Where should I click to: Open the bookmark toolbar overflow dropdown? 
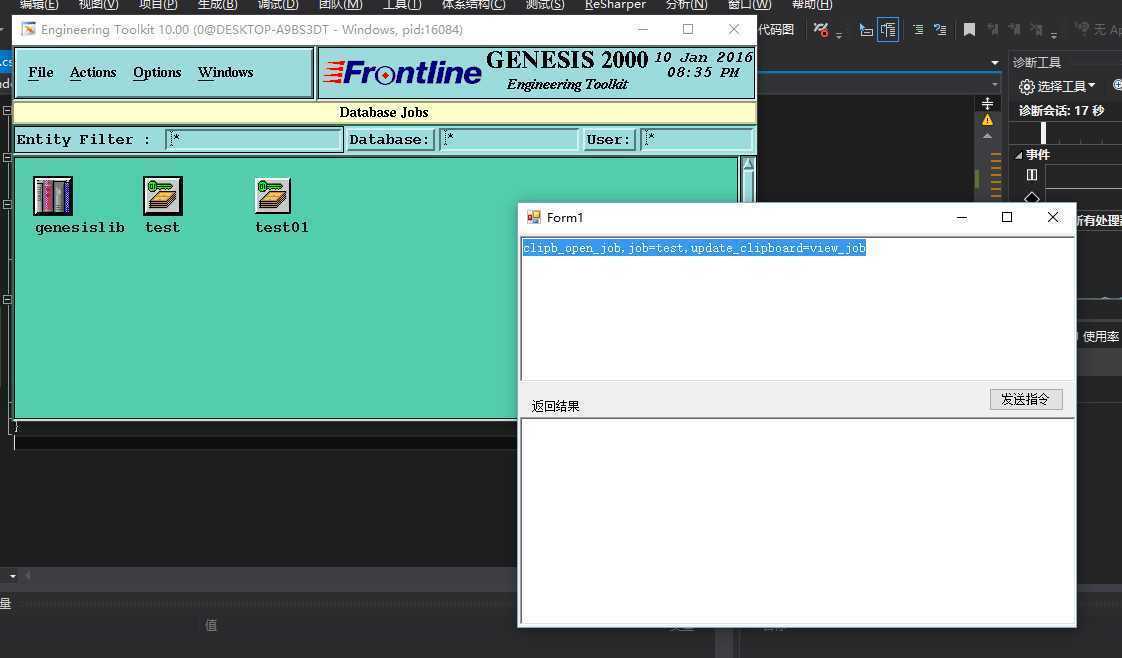click(x=1054, y=34)
